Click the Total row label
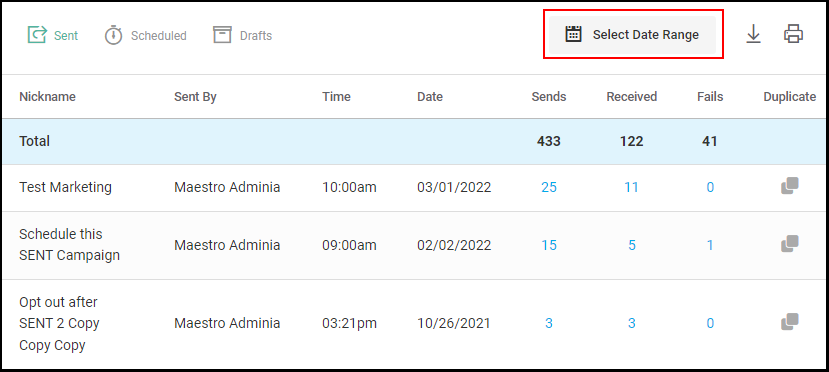The width and height of the screenshot is (829, 372). (34, 141)
